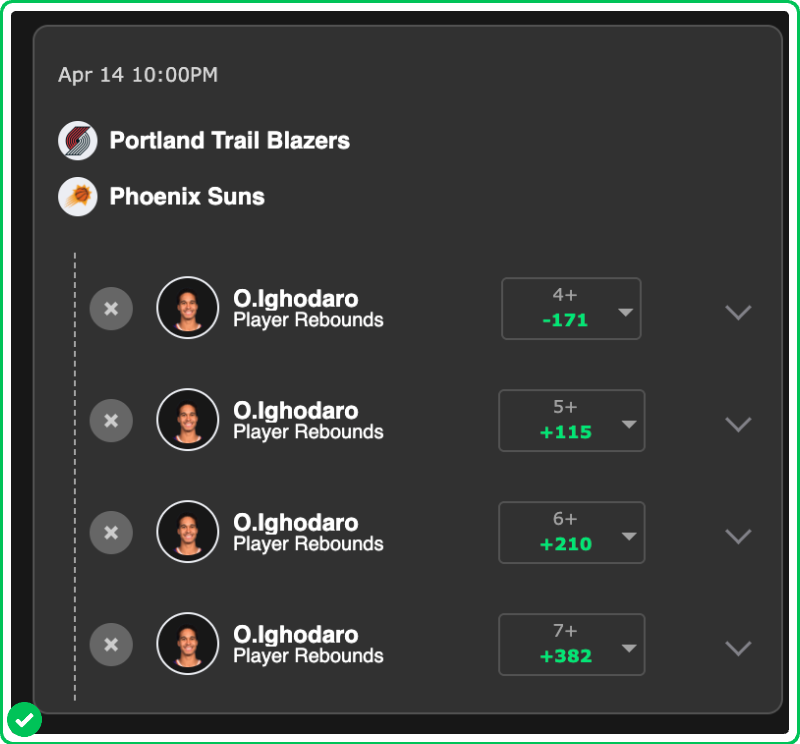Open the 5+ +115 odds dropdown
Screen dimensions: 800x744
pyautogui.click(x=571, y=421)
